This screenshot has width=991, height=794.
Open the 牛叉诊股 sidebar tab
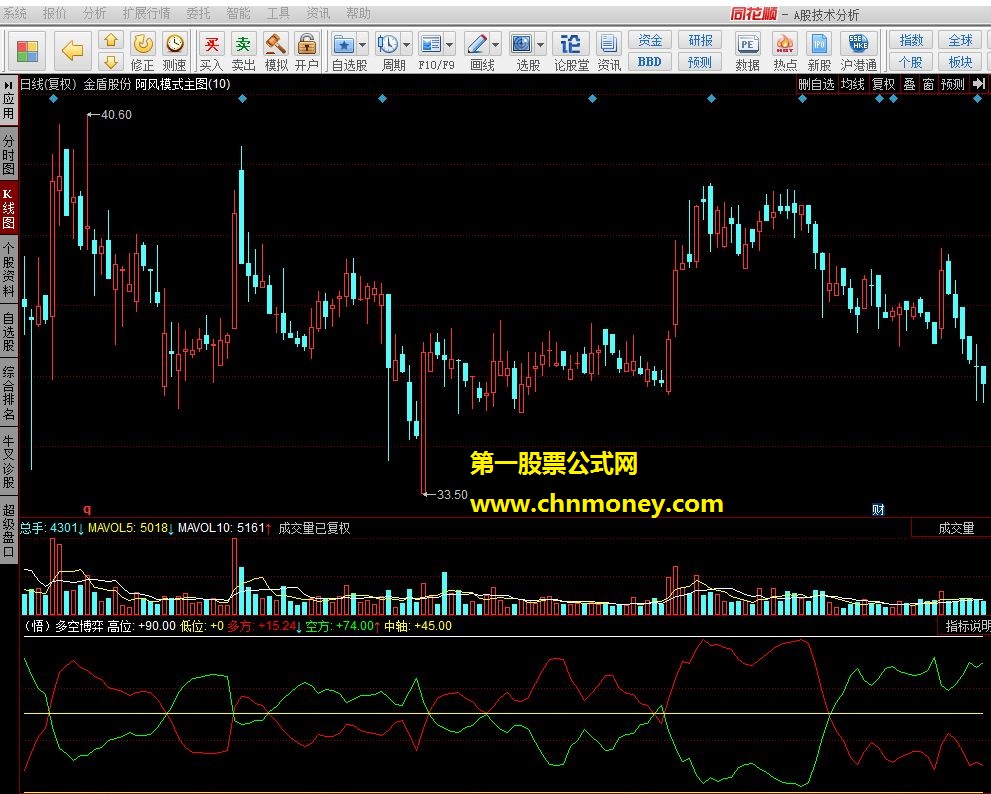[8, 462]
